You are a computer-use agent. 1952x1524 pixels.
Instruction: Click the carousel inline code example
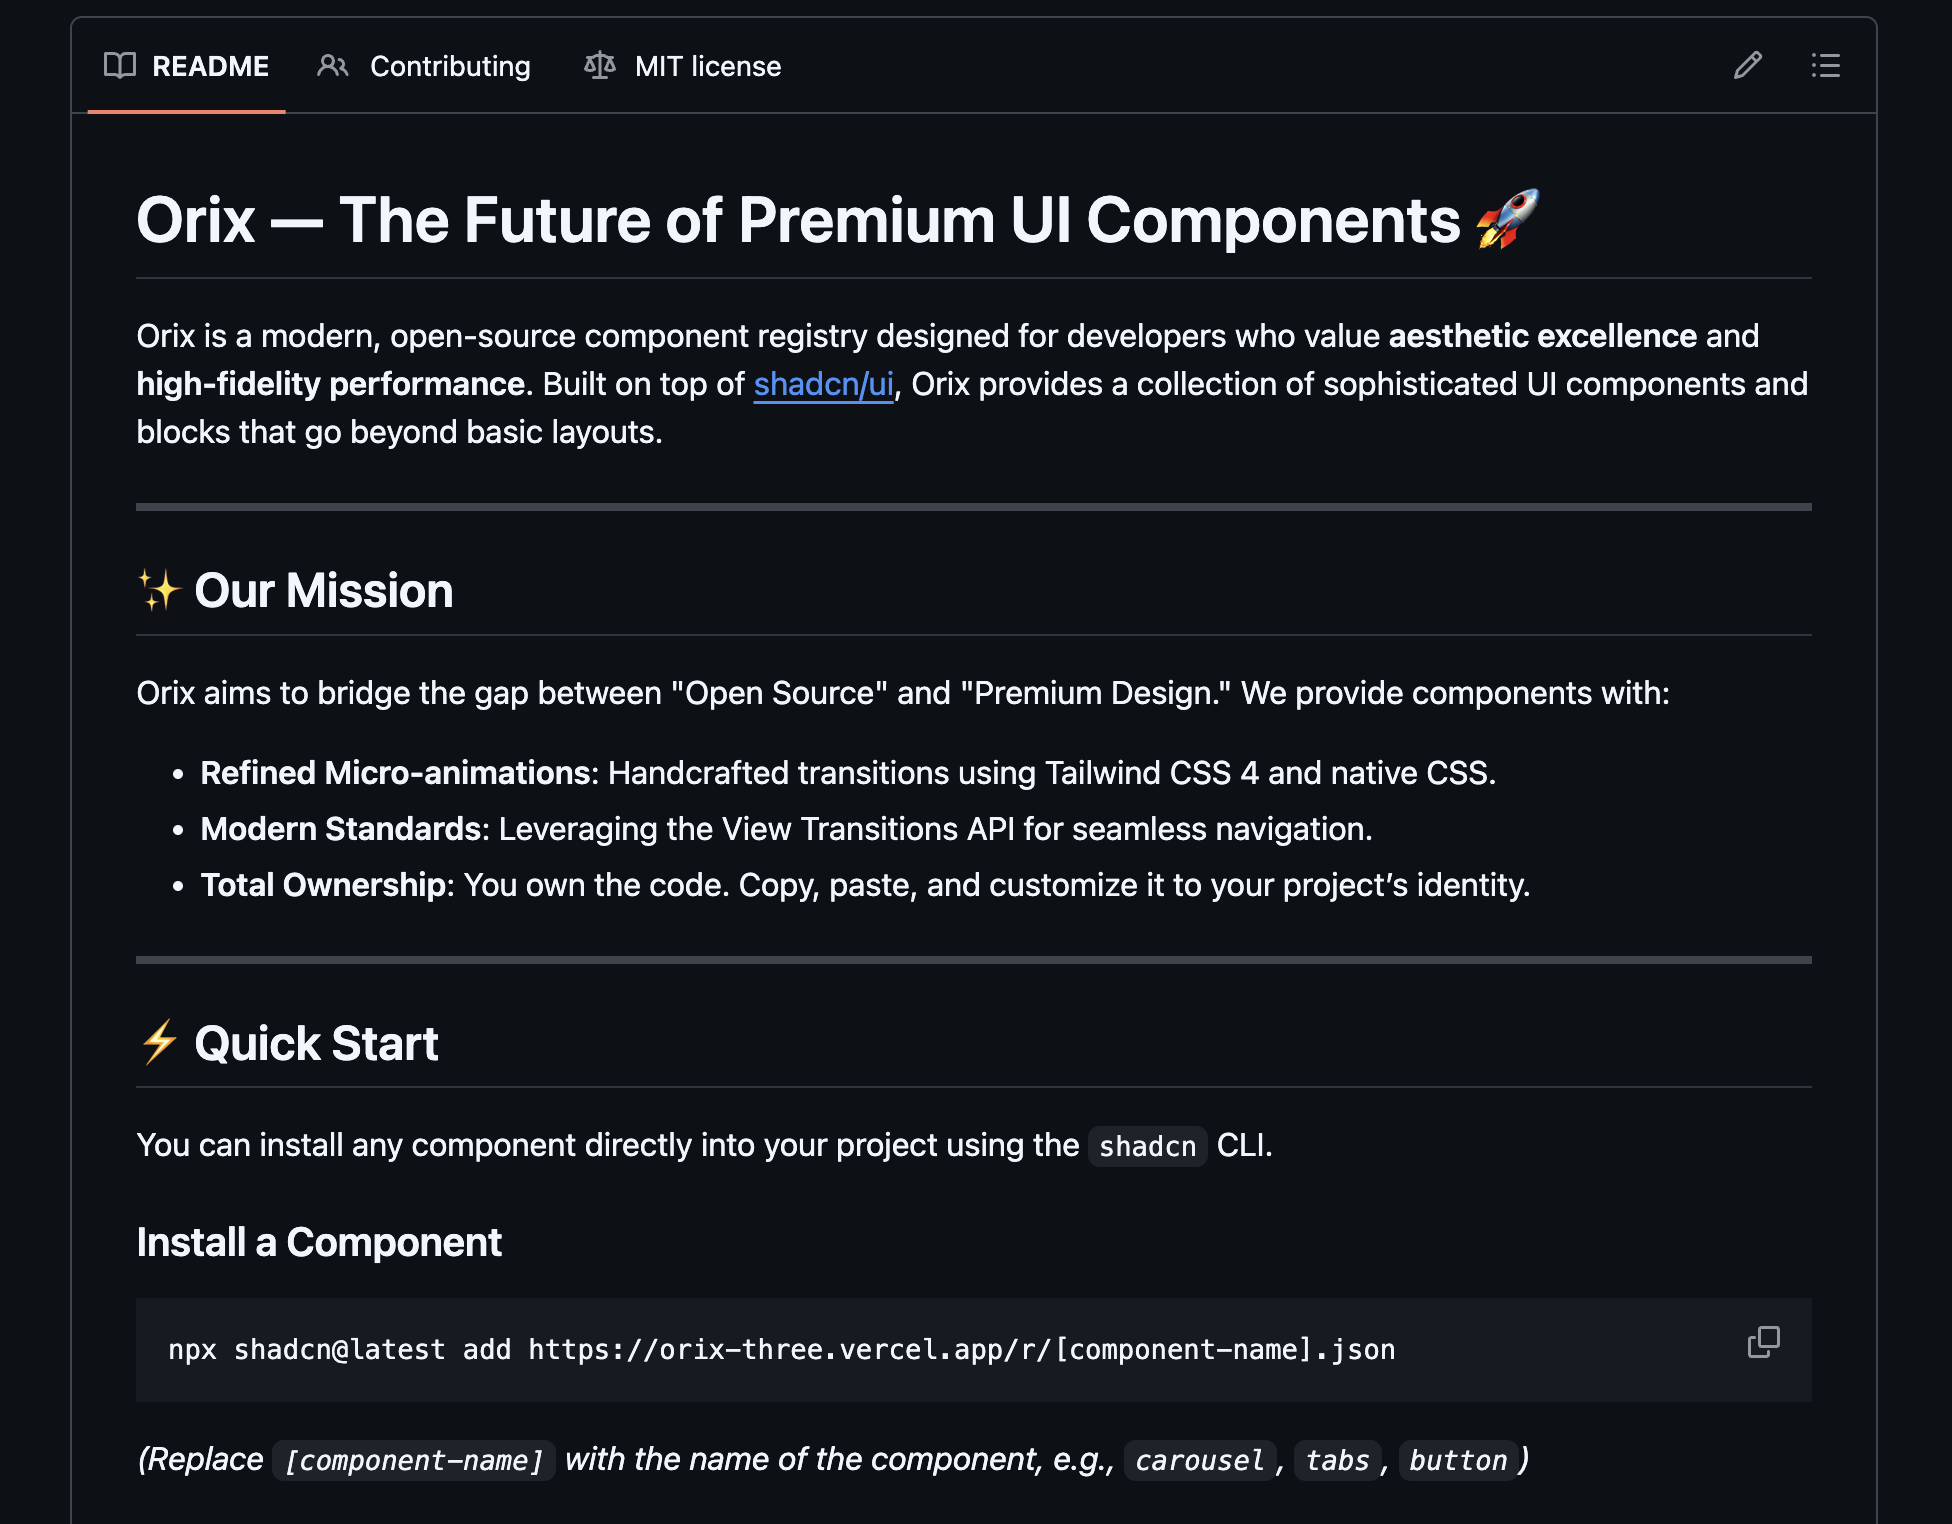(x=1199, y=1460)
